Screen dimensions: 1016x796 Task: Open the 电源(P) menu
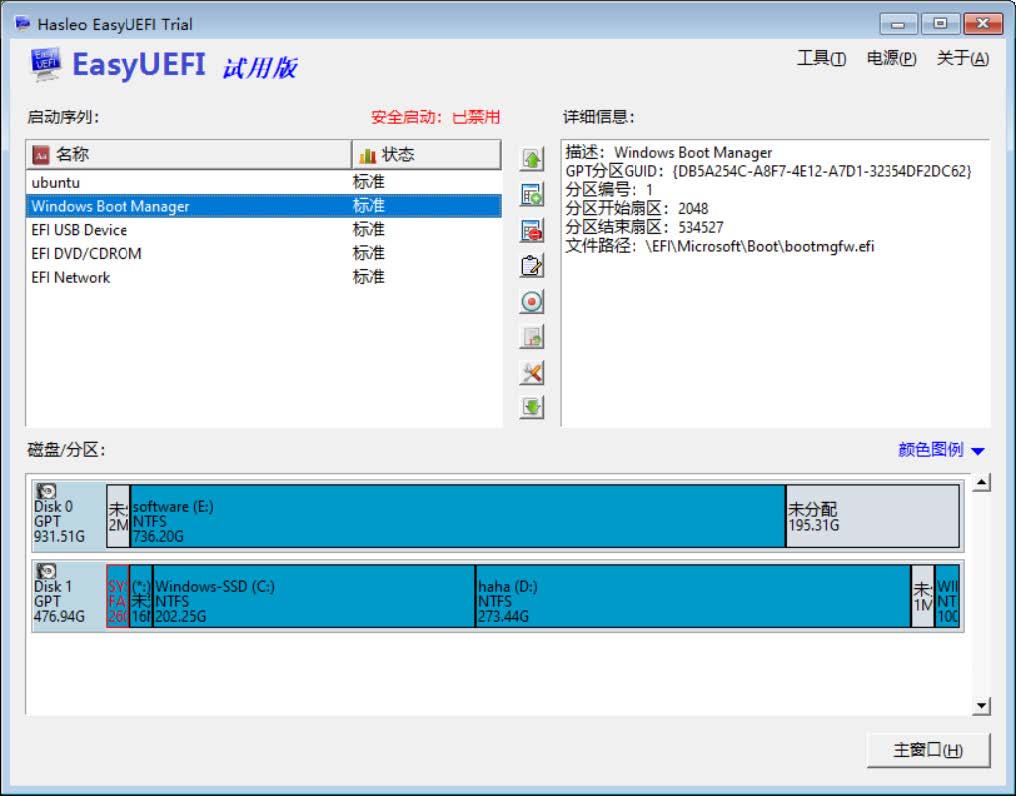point(891,58)
